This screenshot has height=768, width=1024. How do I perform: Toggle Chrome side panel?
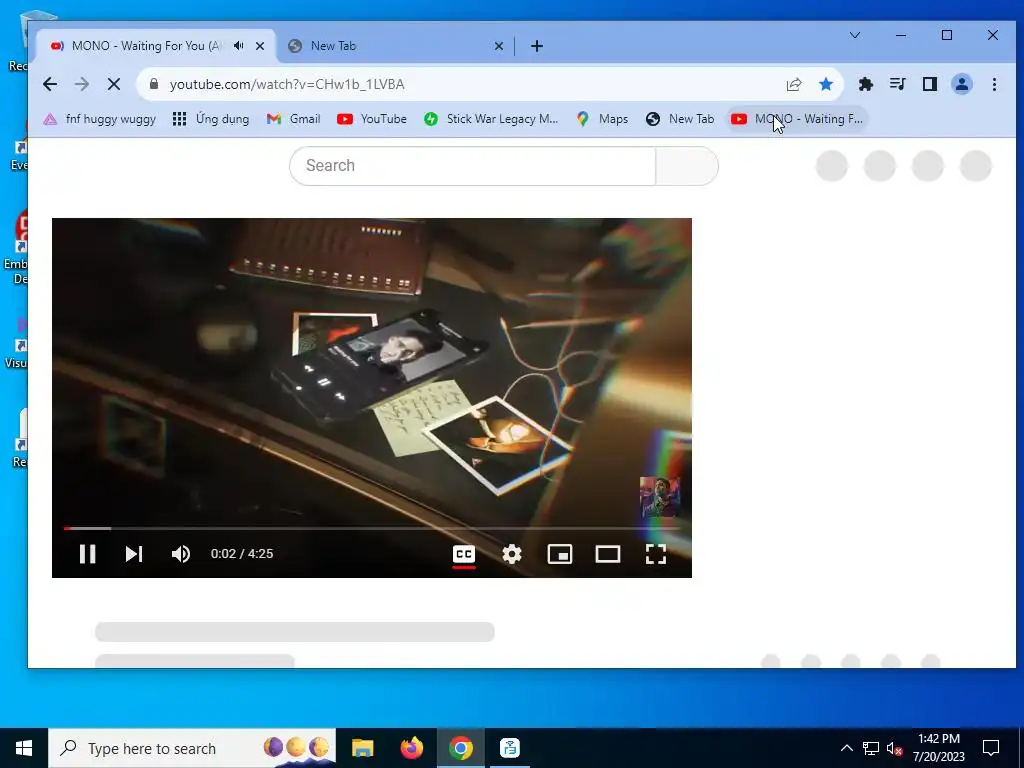[x=929, y=84]
